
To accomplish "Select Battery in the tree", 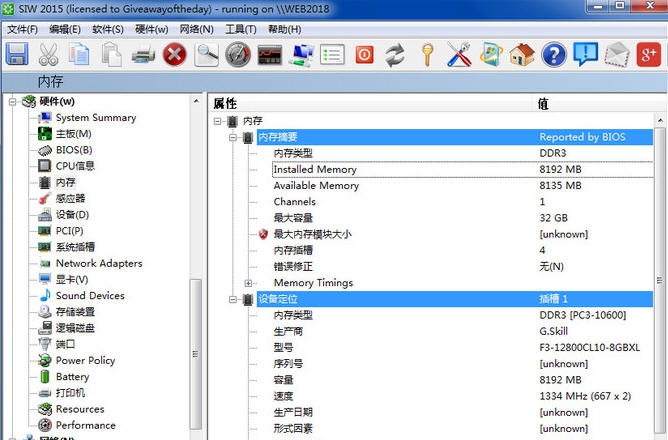I will [72, 377].
